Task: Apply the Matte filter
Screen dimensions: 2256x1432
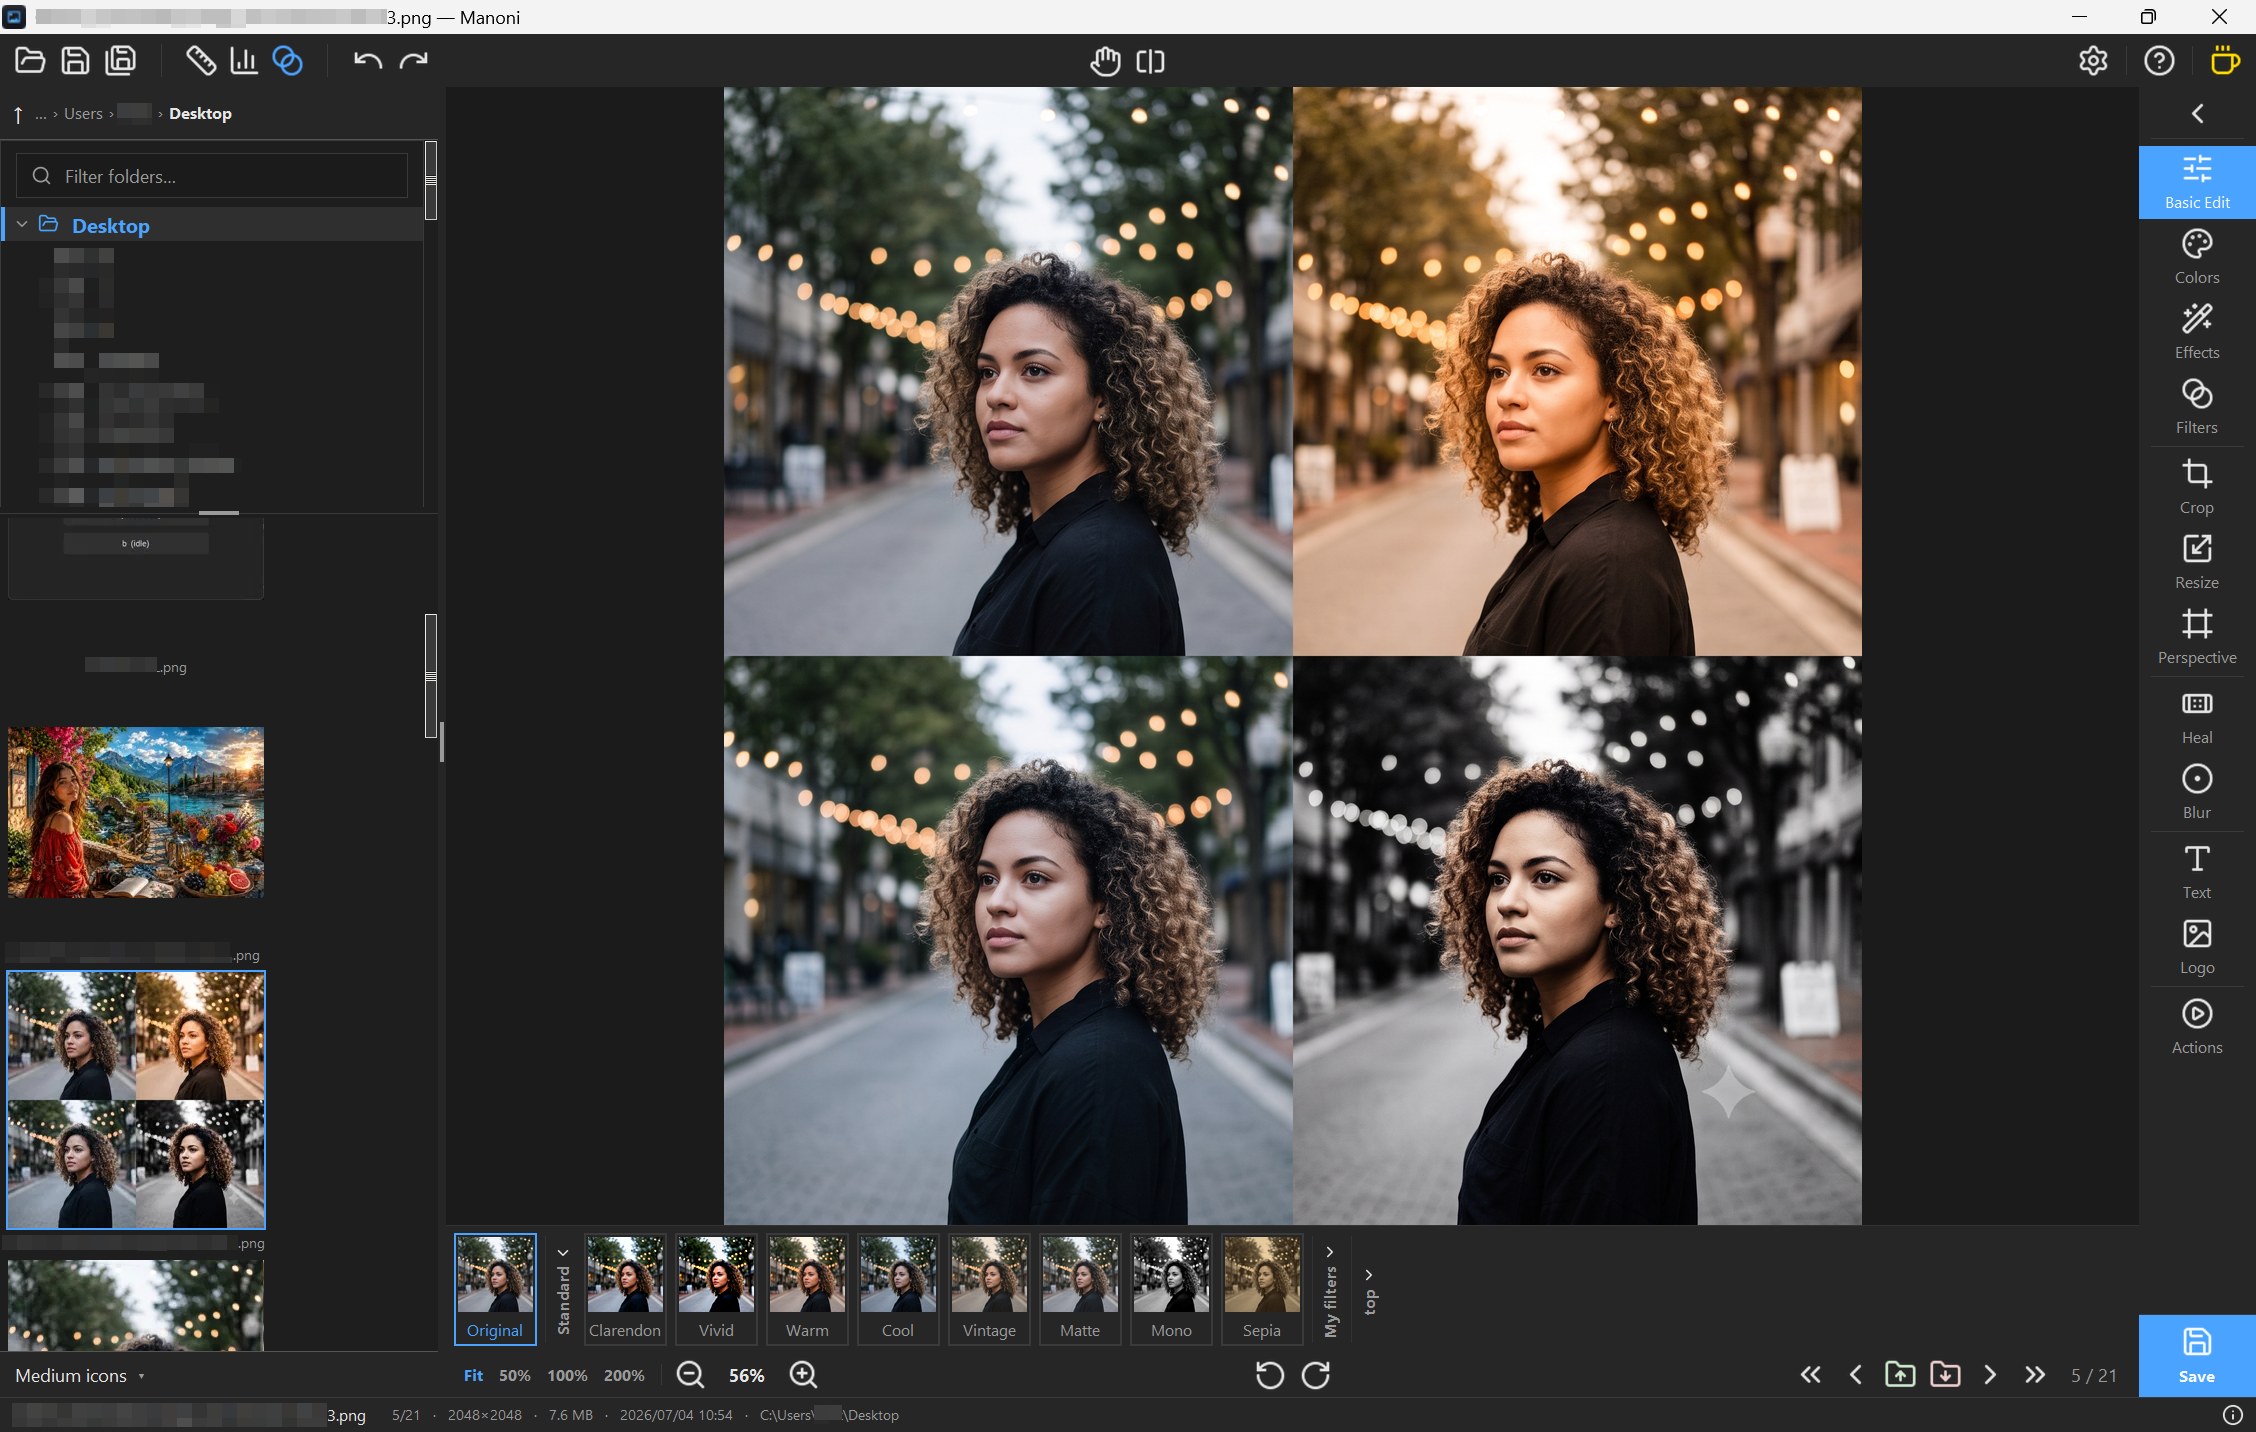Action: coord(1080,1288)
